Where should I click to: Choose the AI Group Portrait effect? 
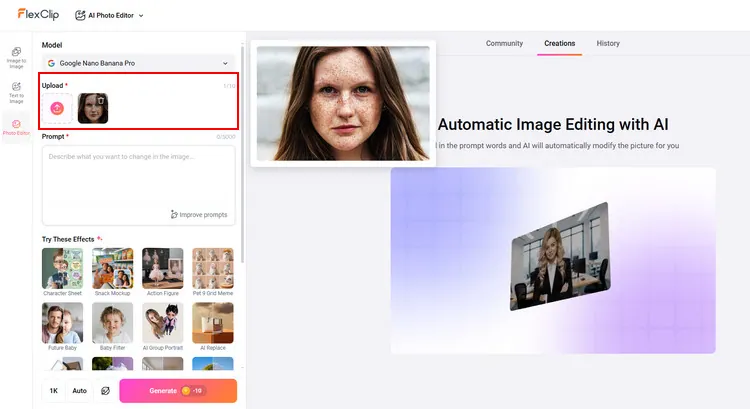[163, 326]
